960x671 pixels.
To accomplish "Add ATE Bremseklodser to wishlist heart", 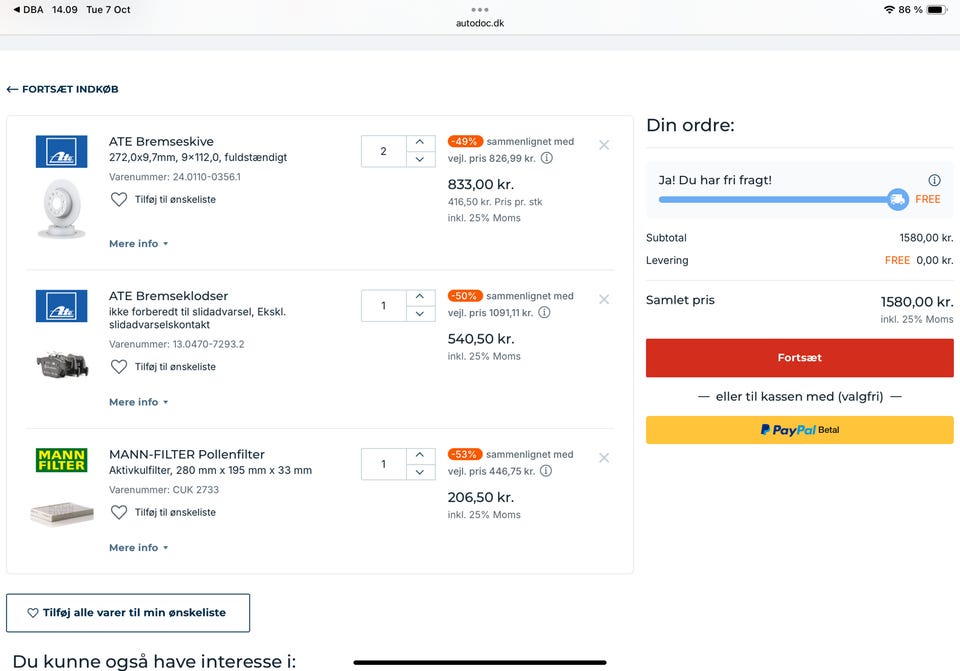I will (x=119, y=367).
